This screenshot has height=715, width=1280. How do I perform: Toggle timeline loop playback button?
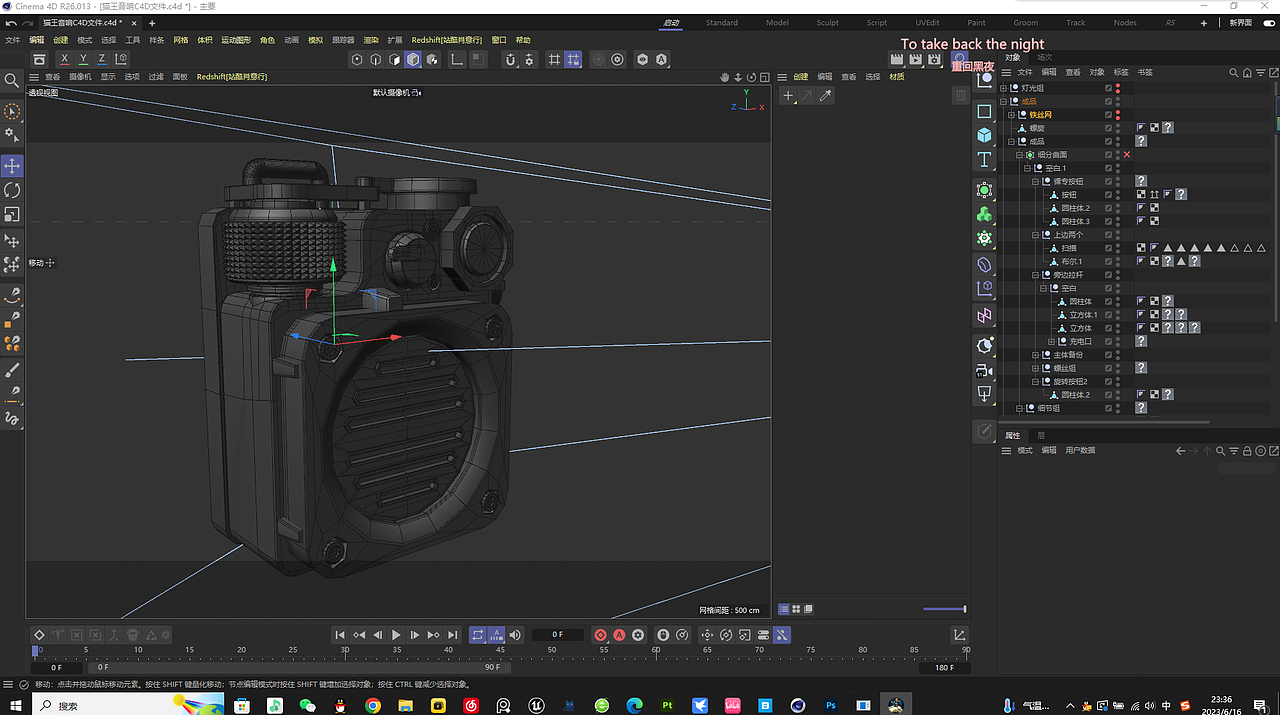pyautogui.click(x=477, y=635)
